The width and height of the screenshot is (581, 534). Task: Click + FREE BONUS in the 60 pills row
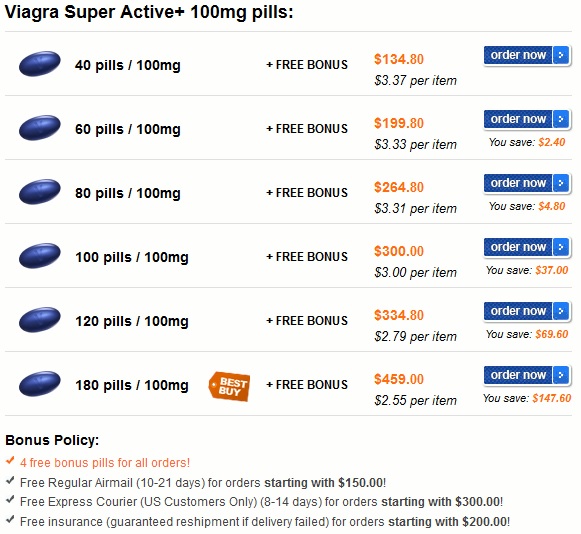click(307, 129)
